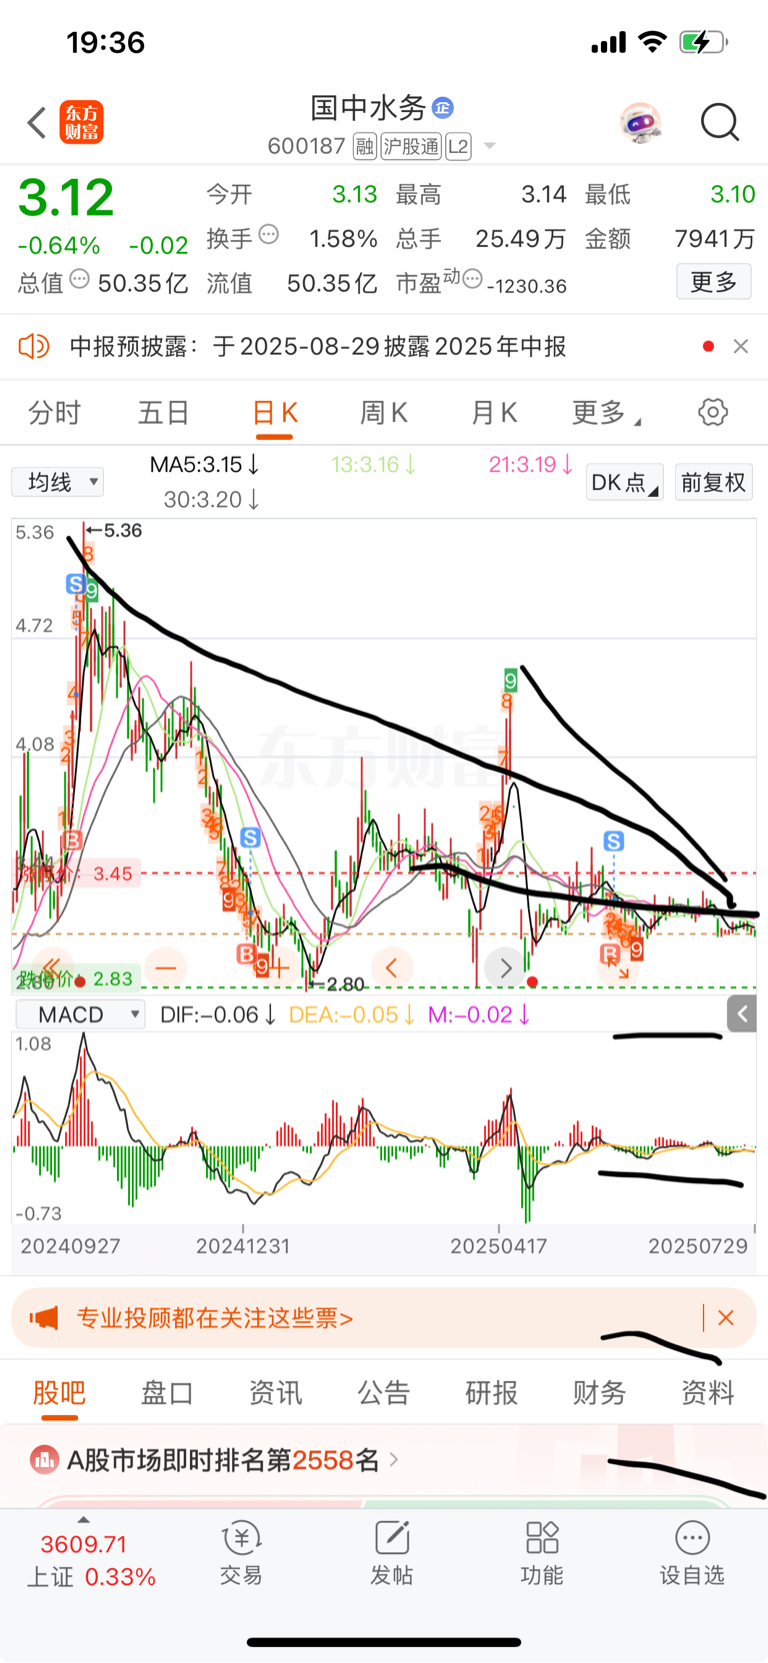
Task: Tap the 沪股通 tag
Action: (x=411, y=147)
